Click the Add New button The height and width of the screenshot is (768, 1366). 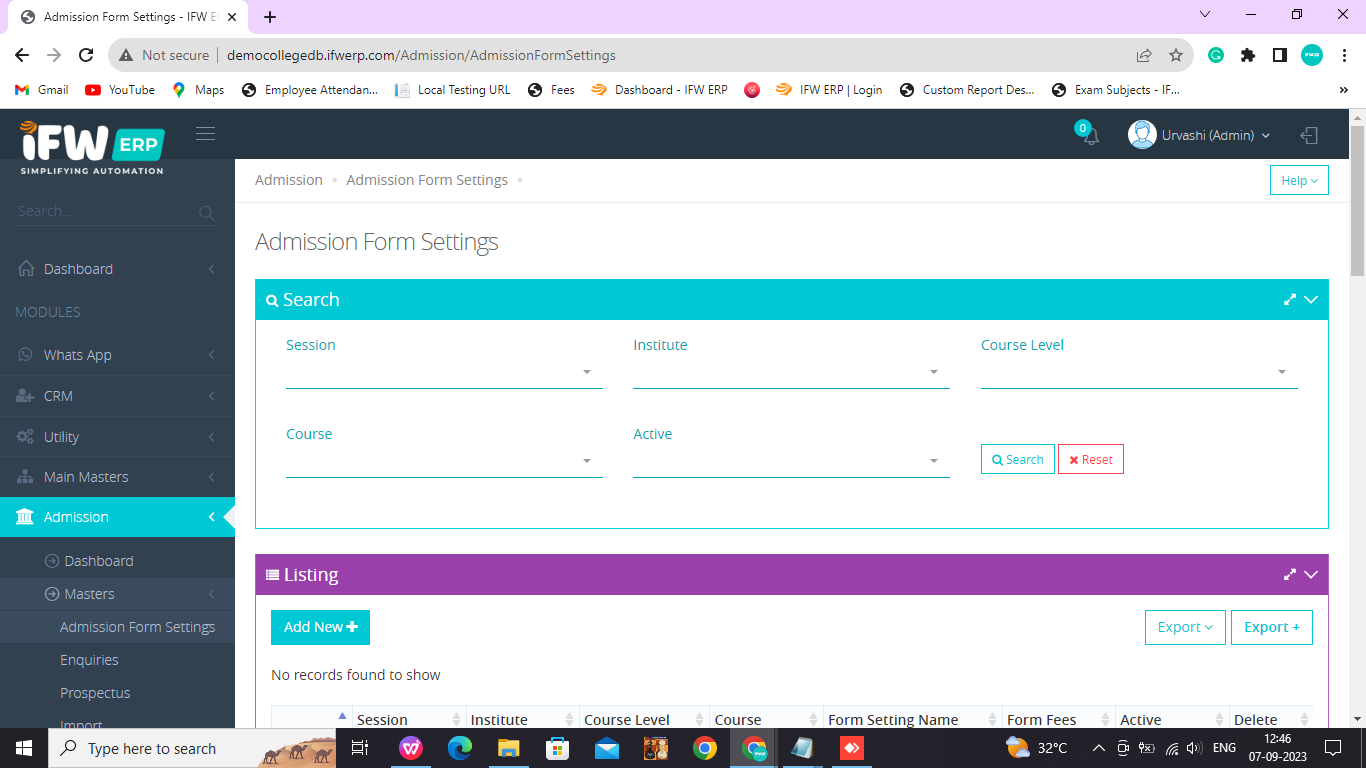tap(320, 627)
